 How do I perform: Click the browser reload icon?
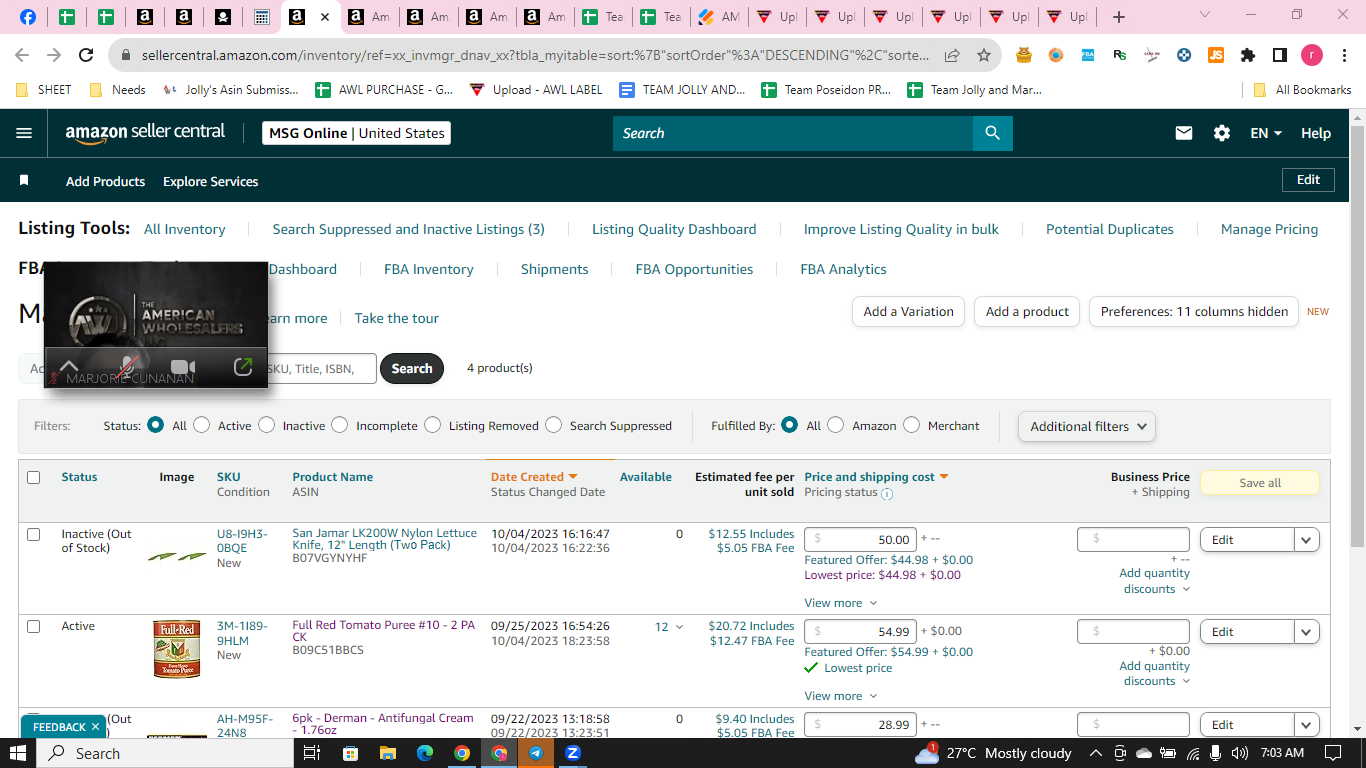[x=86, y=55]
